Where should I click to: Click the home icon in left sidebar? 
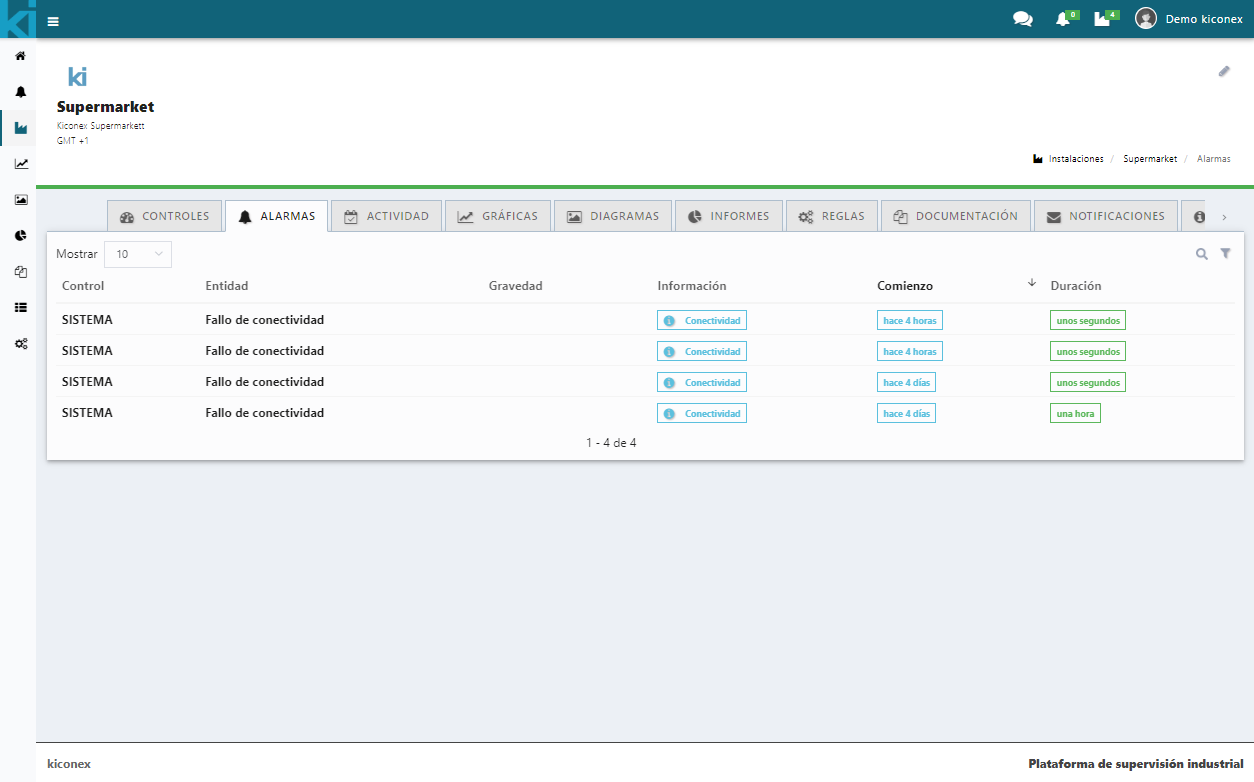20,56
